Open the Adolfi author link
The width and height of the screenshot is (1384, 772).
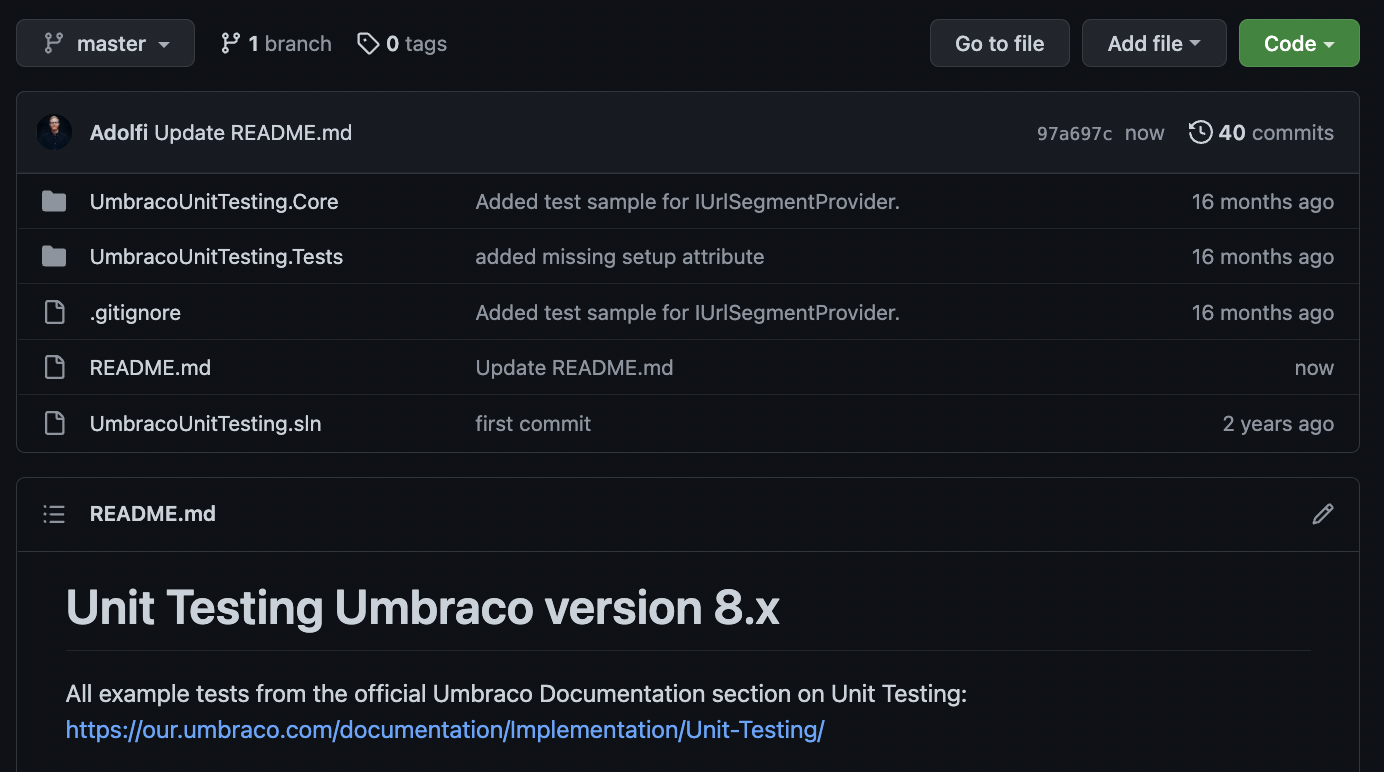click(x=119, y=133)
